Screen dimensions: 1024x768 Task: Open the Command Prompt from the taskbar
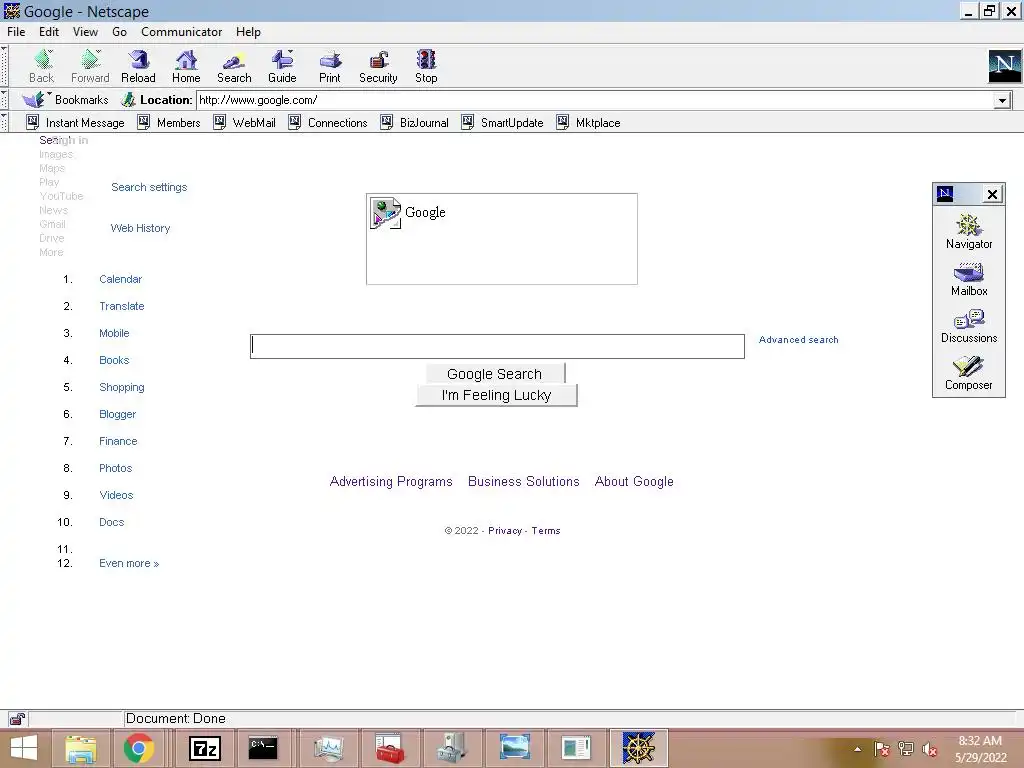pyautogui.click(x=263, y=748)
